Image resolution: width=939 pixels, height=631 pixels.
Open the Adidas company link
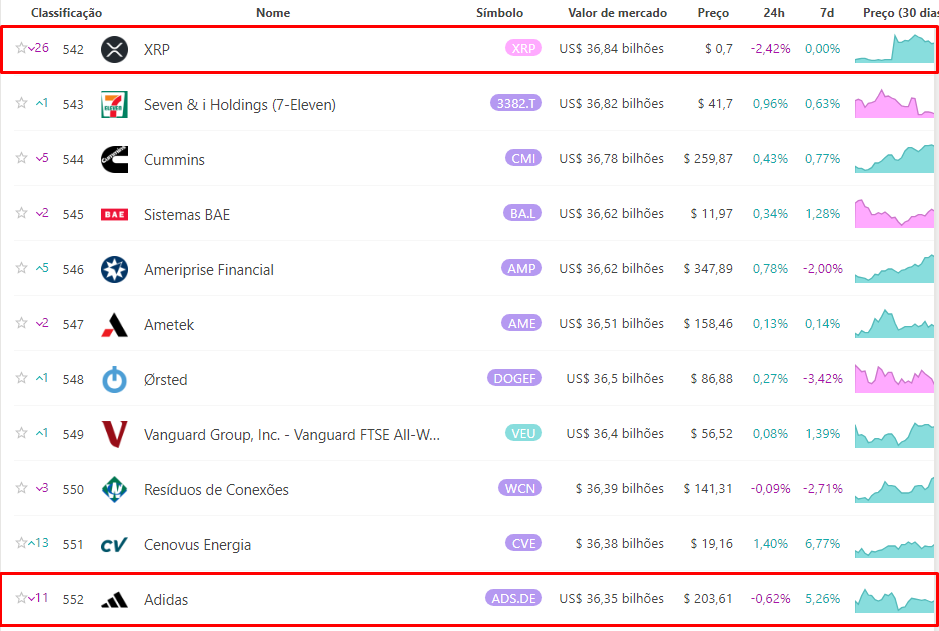[166, 600]
